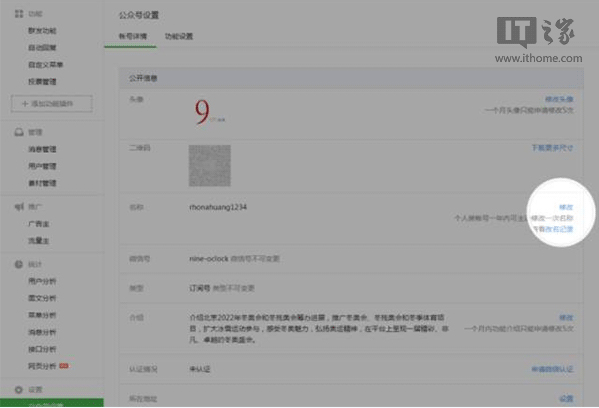The image size is (599, 408).
Task: Click the 统计 pie chart icon
Action: 19,264
